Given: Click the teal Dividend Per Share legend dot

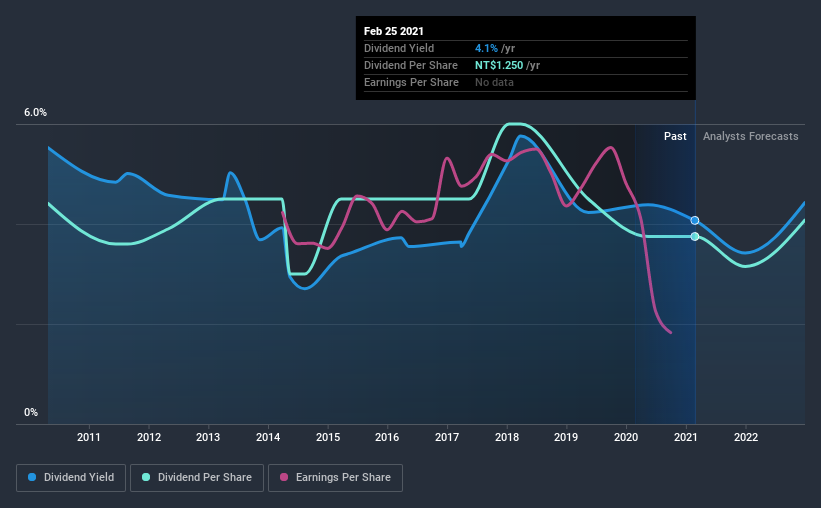Looking at the screenshot, I should (x=146, y=477).
